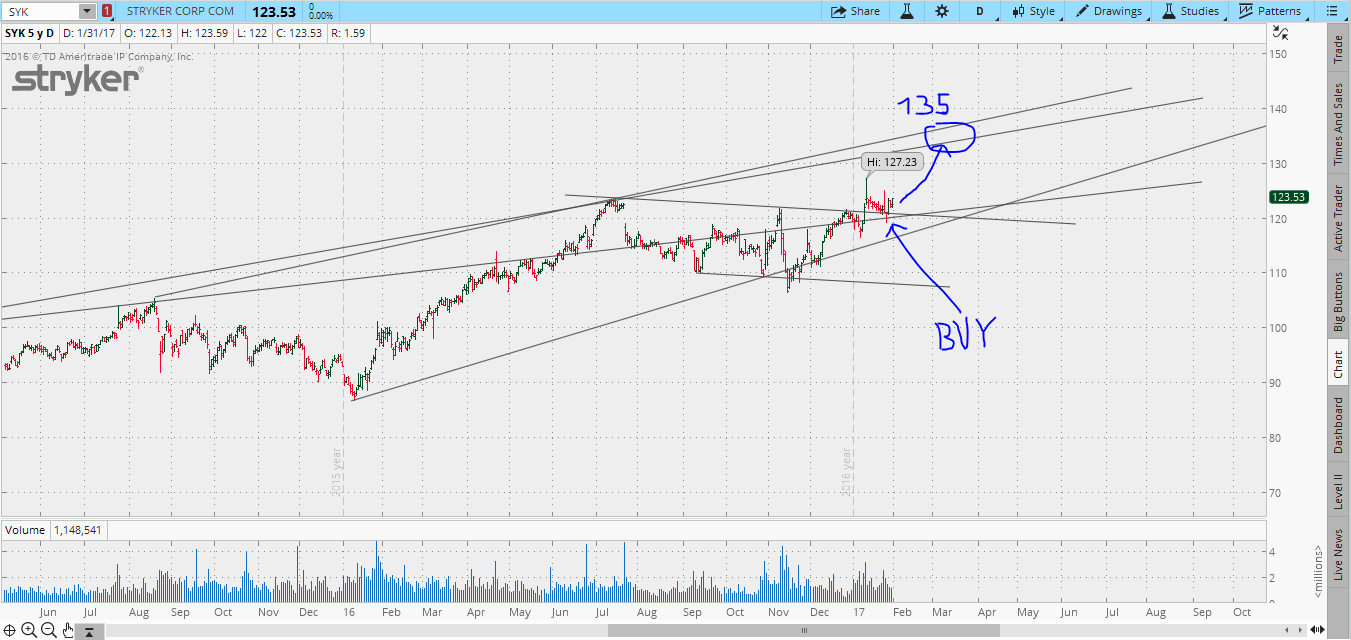Open the Share menu

(856, 11)
